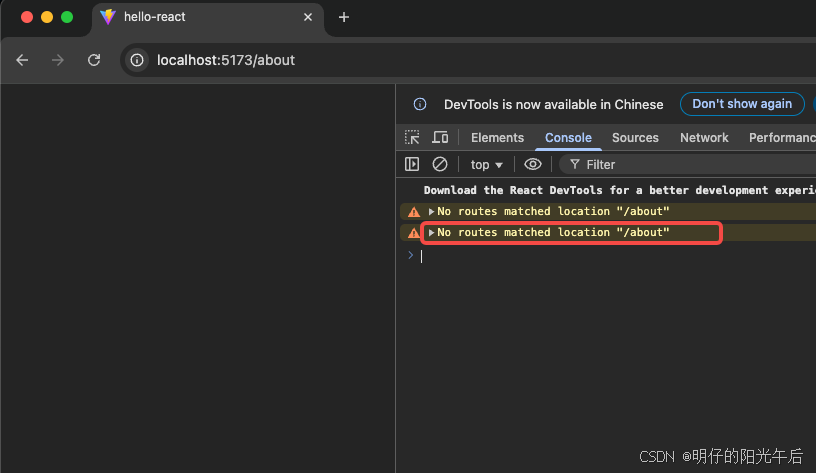Toggle the device toolbar icon
816x473 pixels.
click(440, 137)
